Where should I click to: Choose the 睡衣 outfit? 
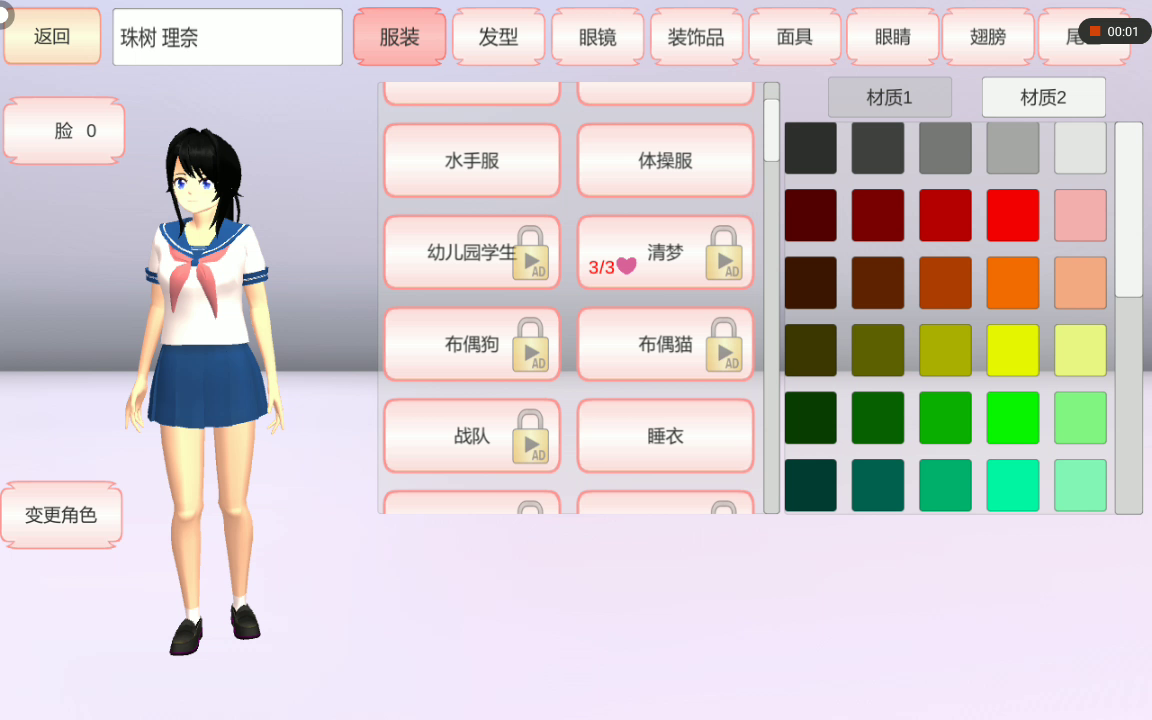coord(666,436)
